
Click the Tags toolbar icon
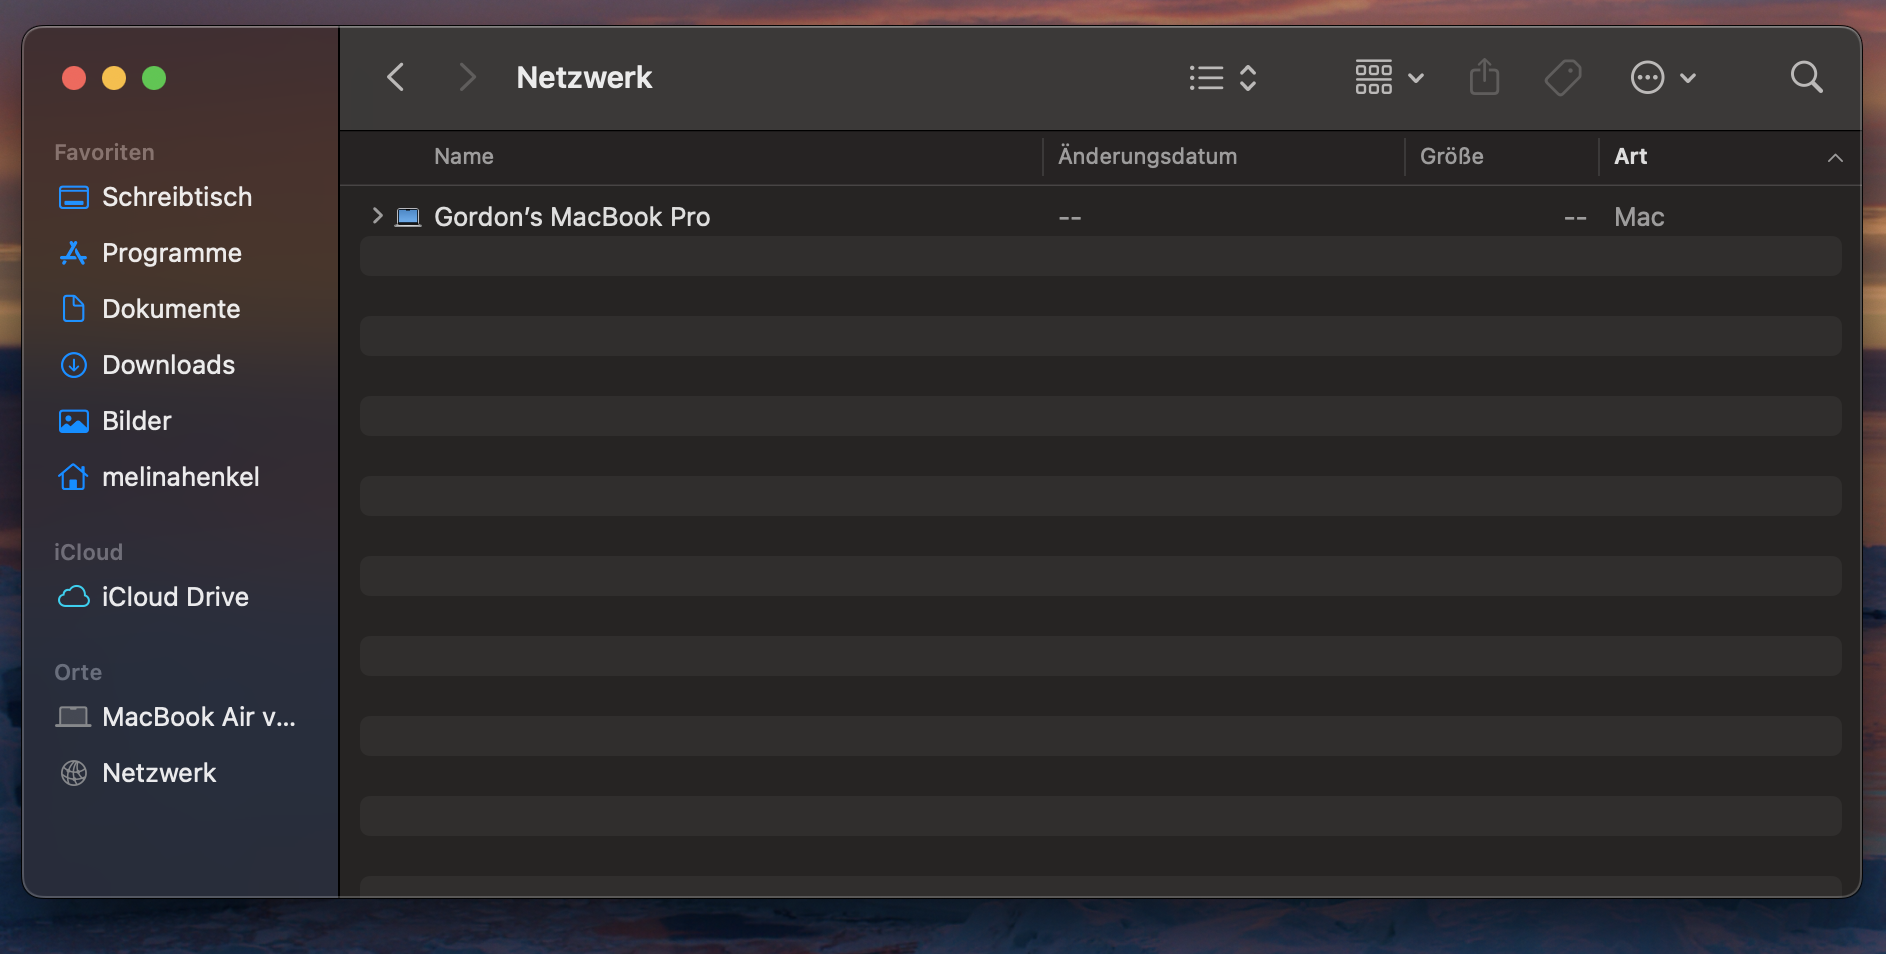click(x=1563, y=77)
